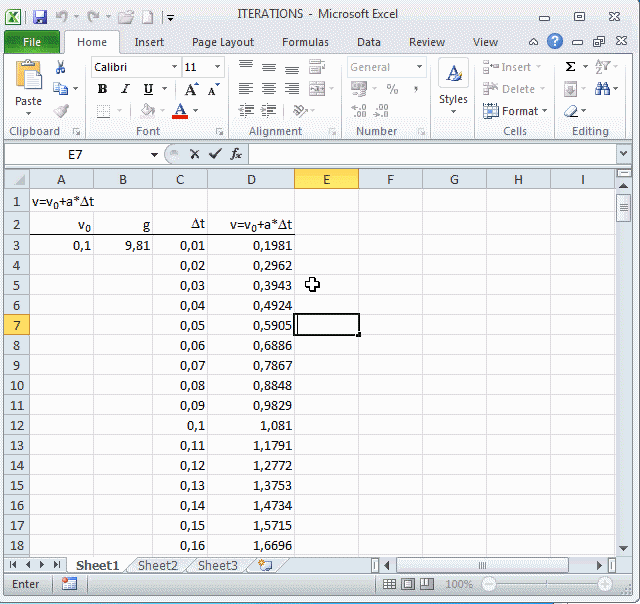The image size is (640, 604).
Task: Cancel the cell entry with X icon
Action: pyautogui.click(x=194, y=154)
